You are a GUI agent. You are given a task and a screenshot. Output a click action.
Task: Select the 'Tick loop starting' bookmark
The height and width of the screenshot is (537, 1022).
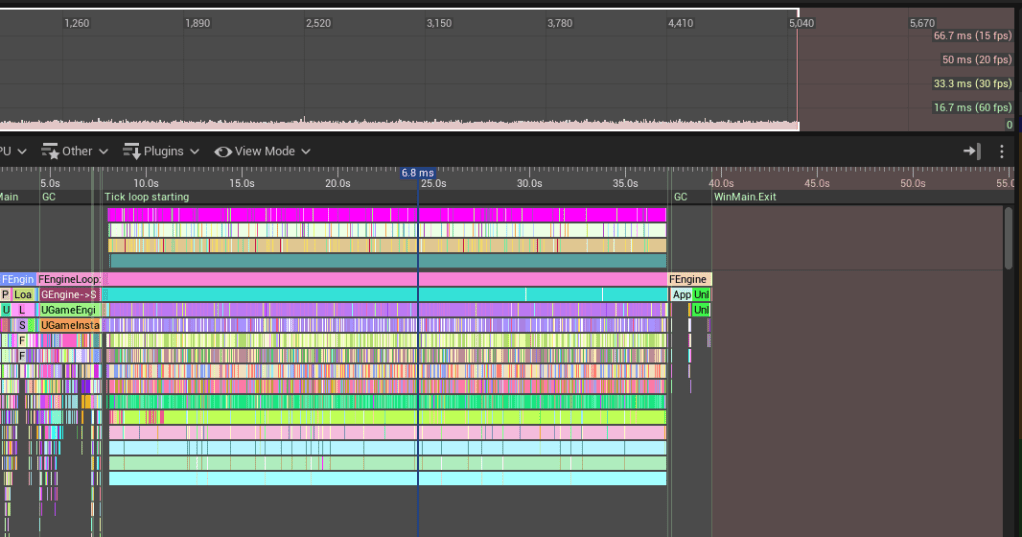point(146,197)
